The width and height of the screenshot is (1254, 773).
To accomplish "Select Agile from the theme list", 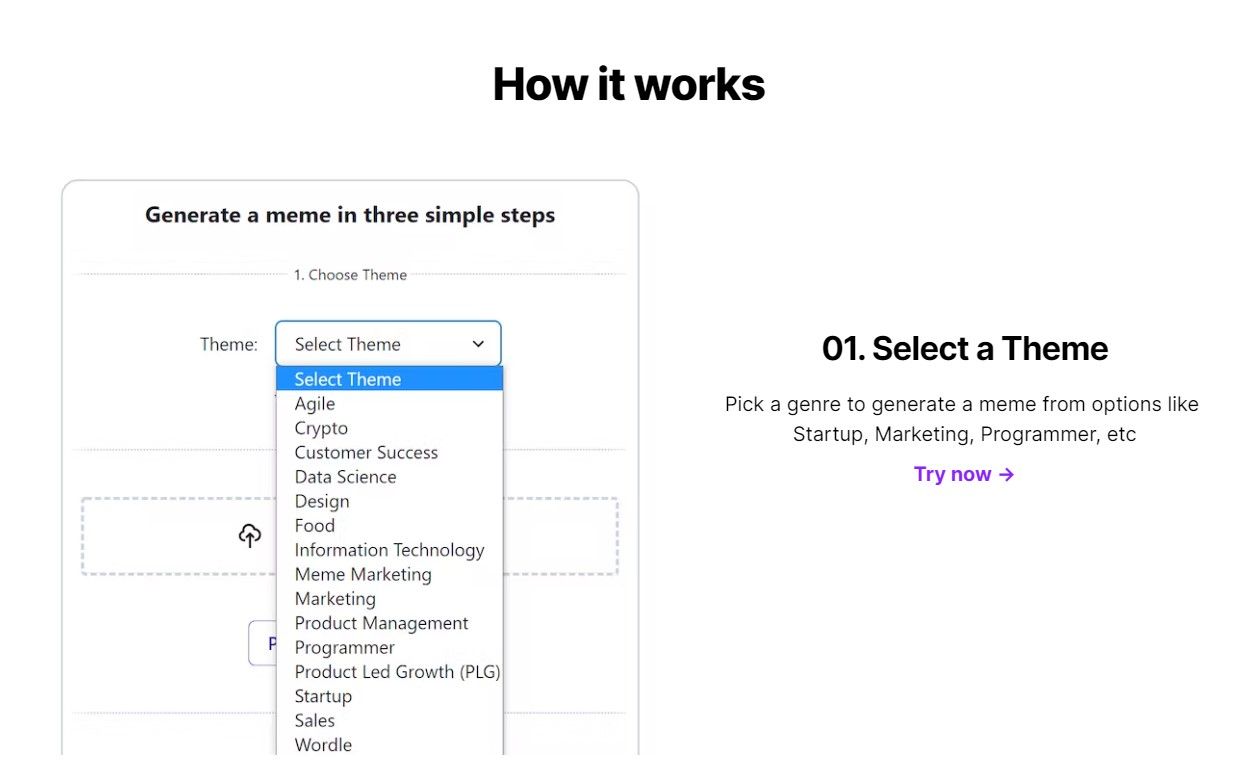I will 390,404.
